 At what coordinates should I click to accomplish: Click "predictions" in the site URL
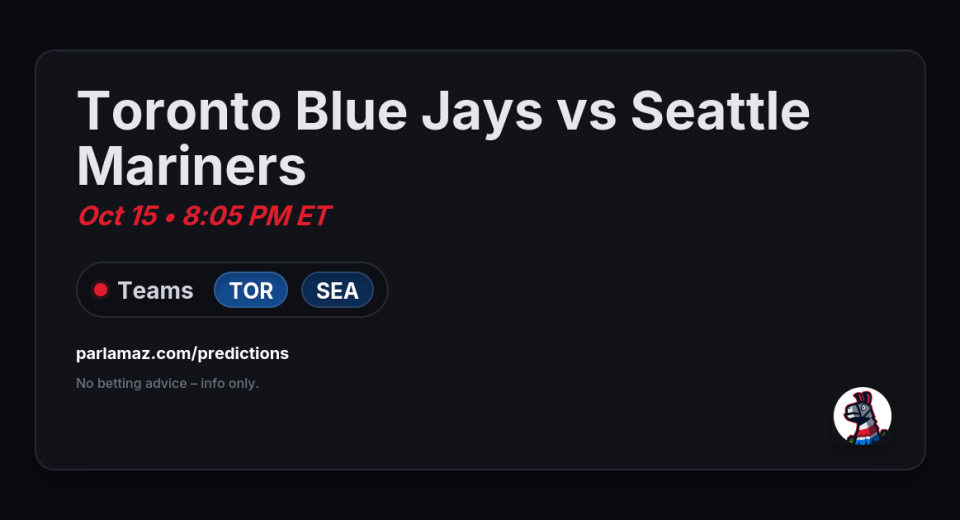pyautogui.click(x=243, y=353)
